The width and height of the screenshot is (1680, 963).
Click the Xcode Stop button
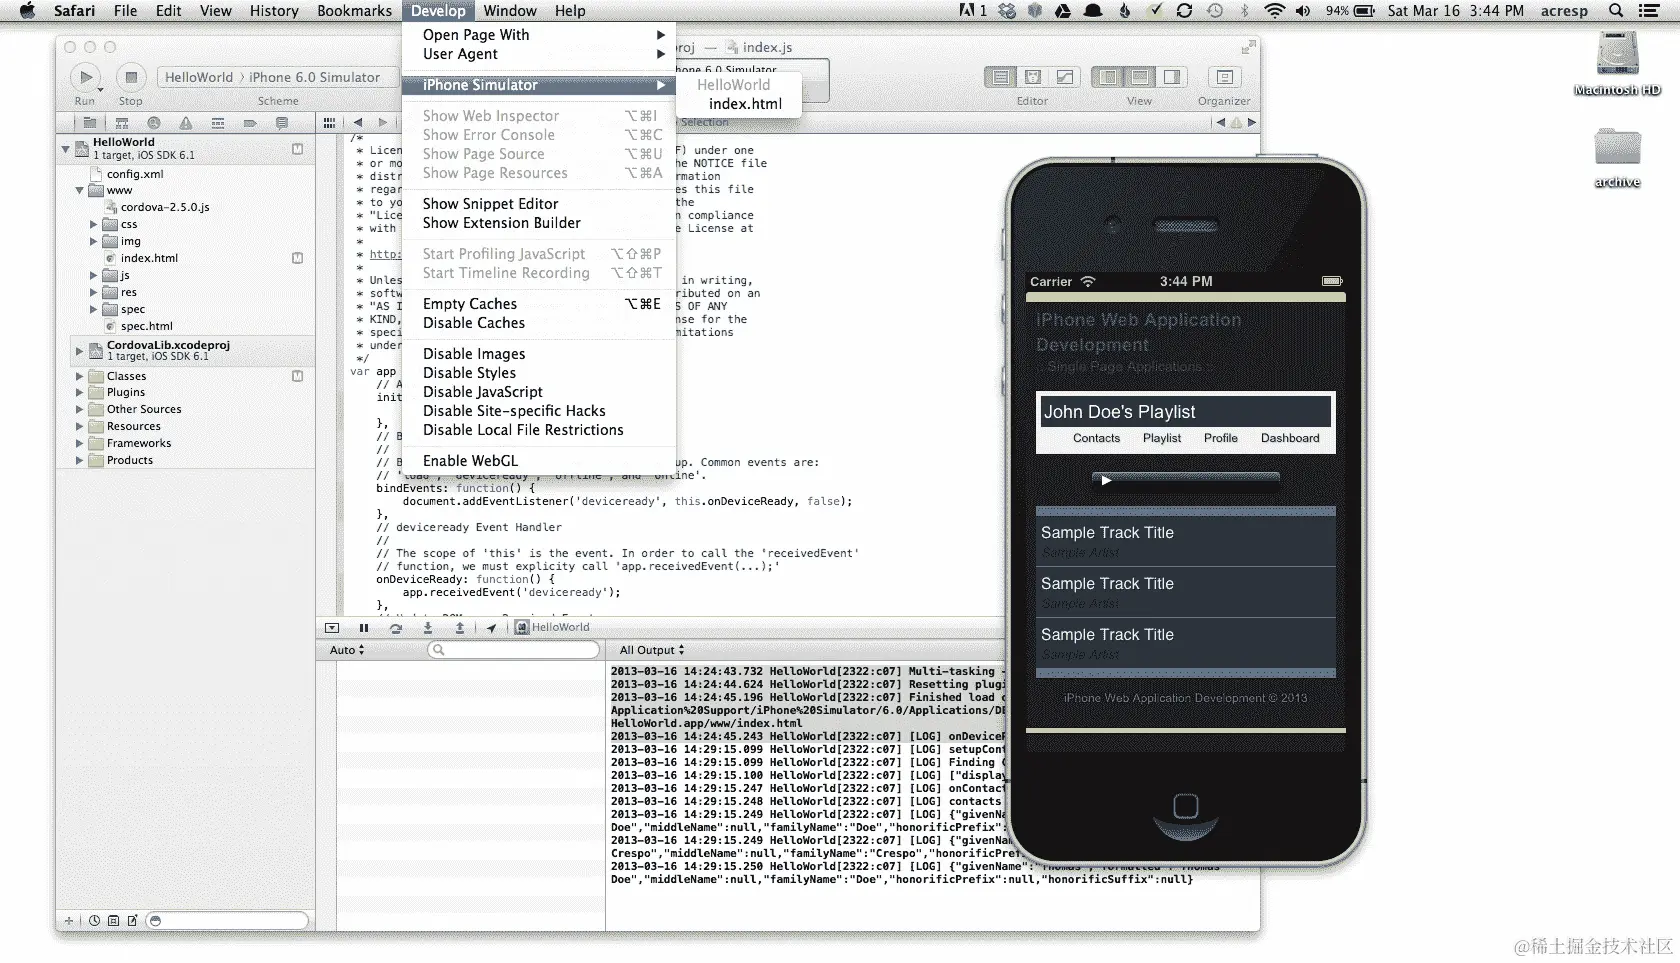pyautogui.click(x=130, y=77)
